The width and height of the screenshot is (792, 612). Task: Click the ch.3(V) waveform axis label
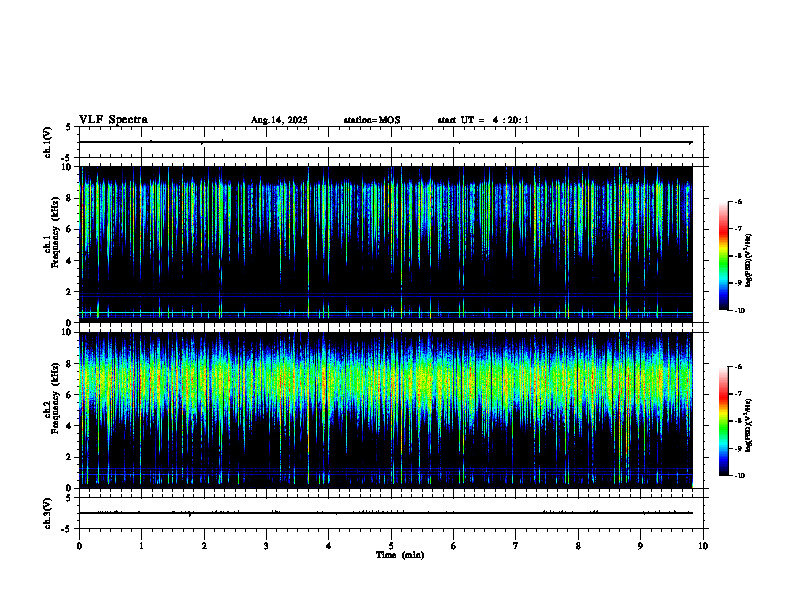pos(48,513)
